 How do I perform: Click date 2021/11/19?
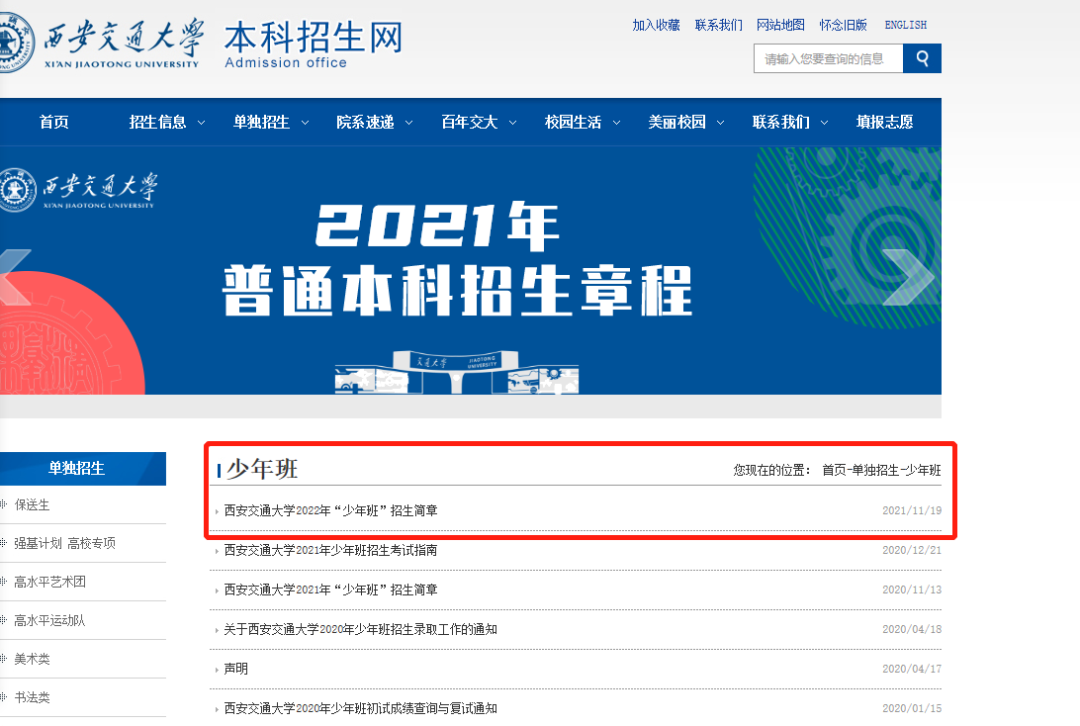tap(912, 510)
